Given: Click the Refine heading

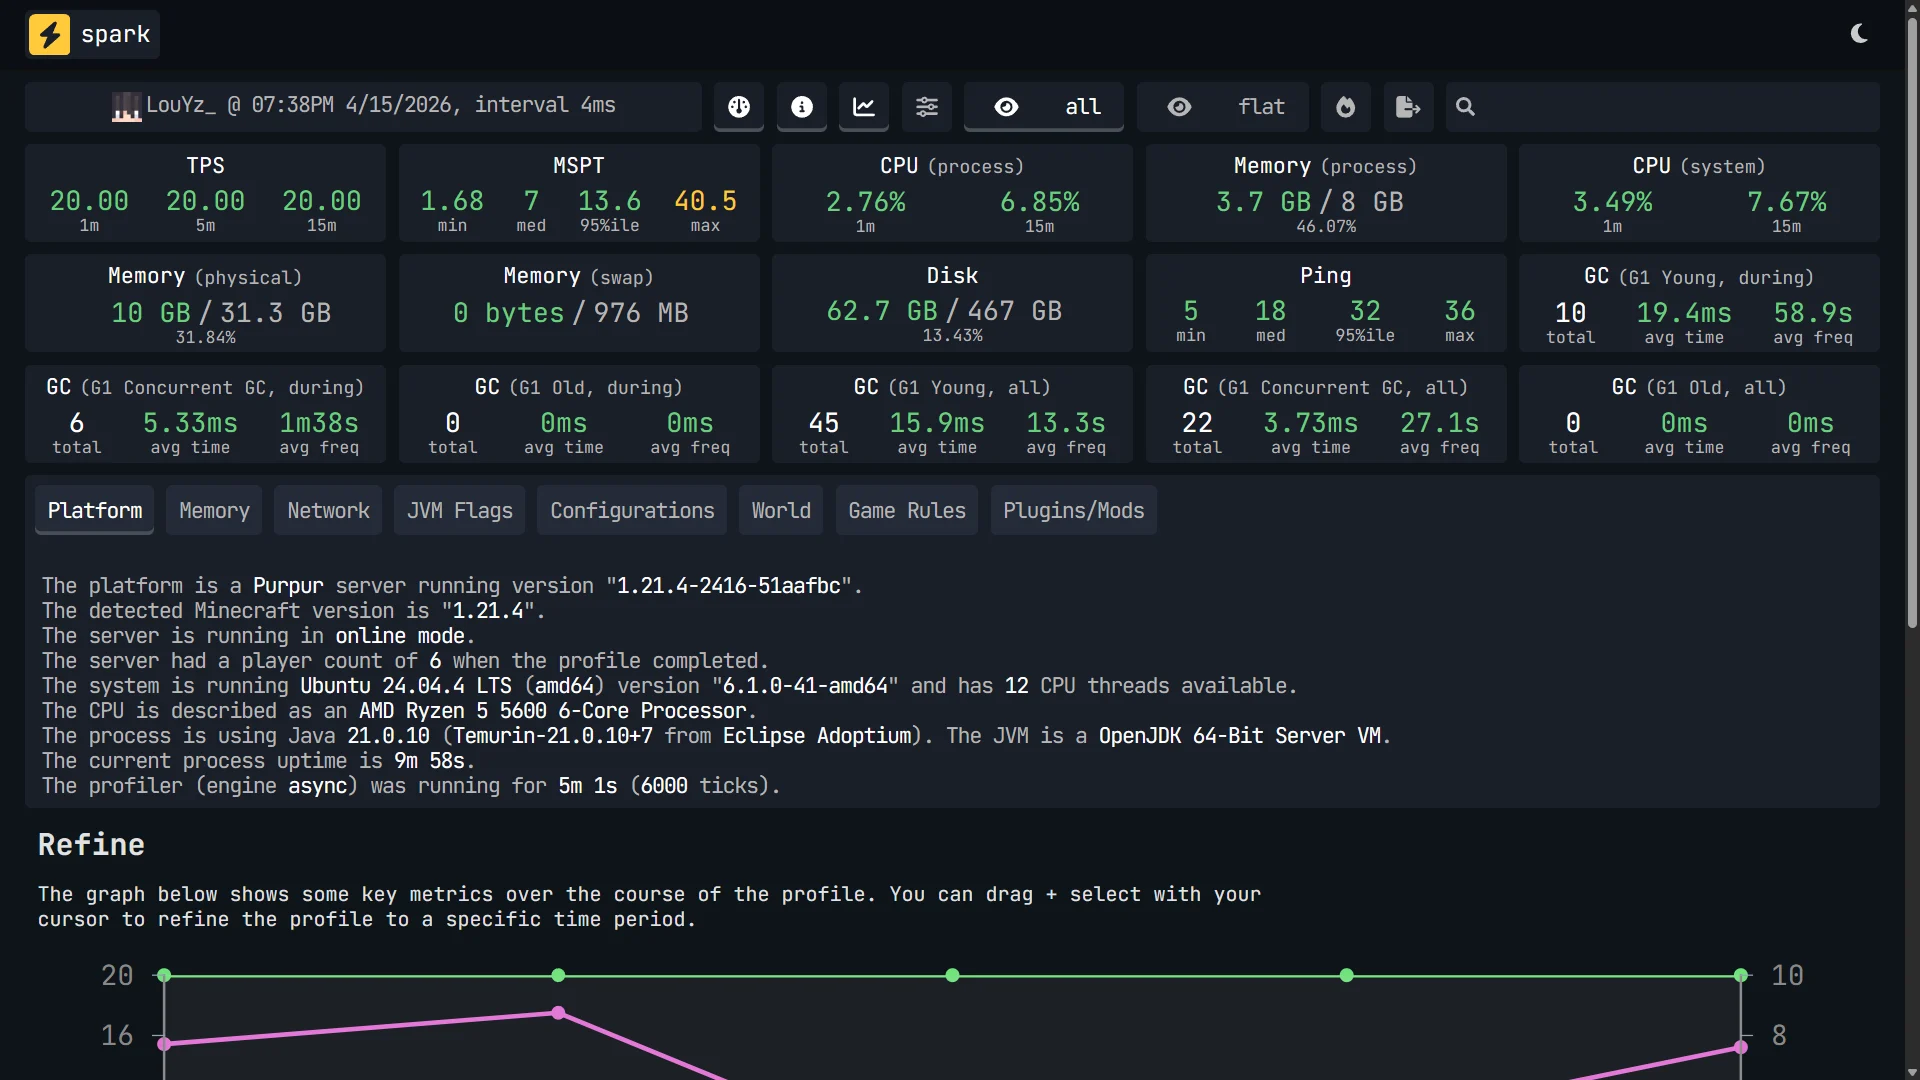Looking at the screenshot, I should point(91,845).
